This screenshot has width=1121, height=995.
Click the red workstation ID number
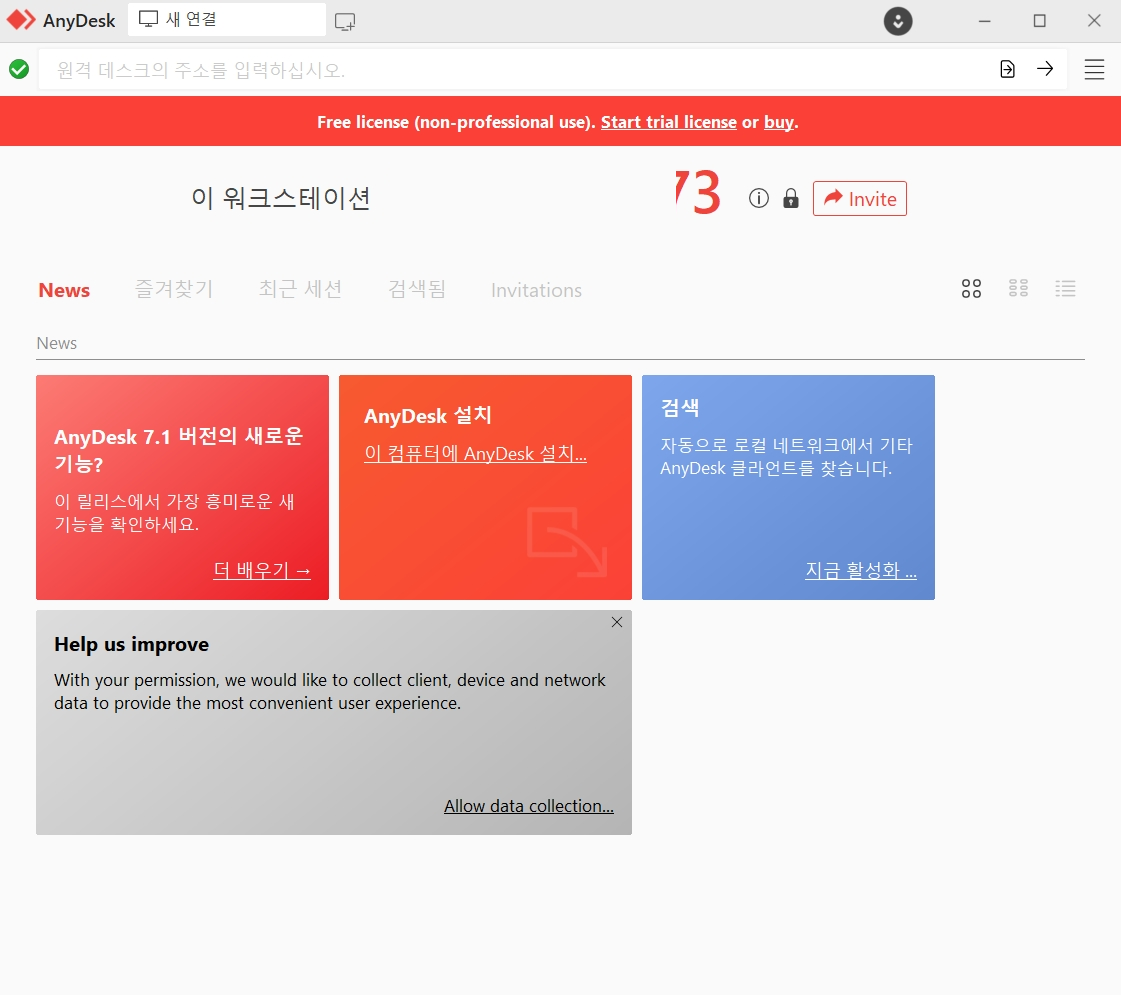click(698, 192)
